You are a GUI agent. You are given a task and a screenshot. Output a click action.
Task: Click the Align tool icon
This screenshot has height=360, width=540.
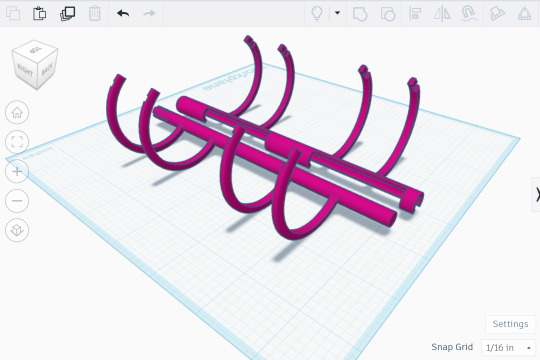[415, 14]
